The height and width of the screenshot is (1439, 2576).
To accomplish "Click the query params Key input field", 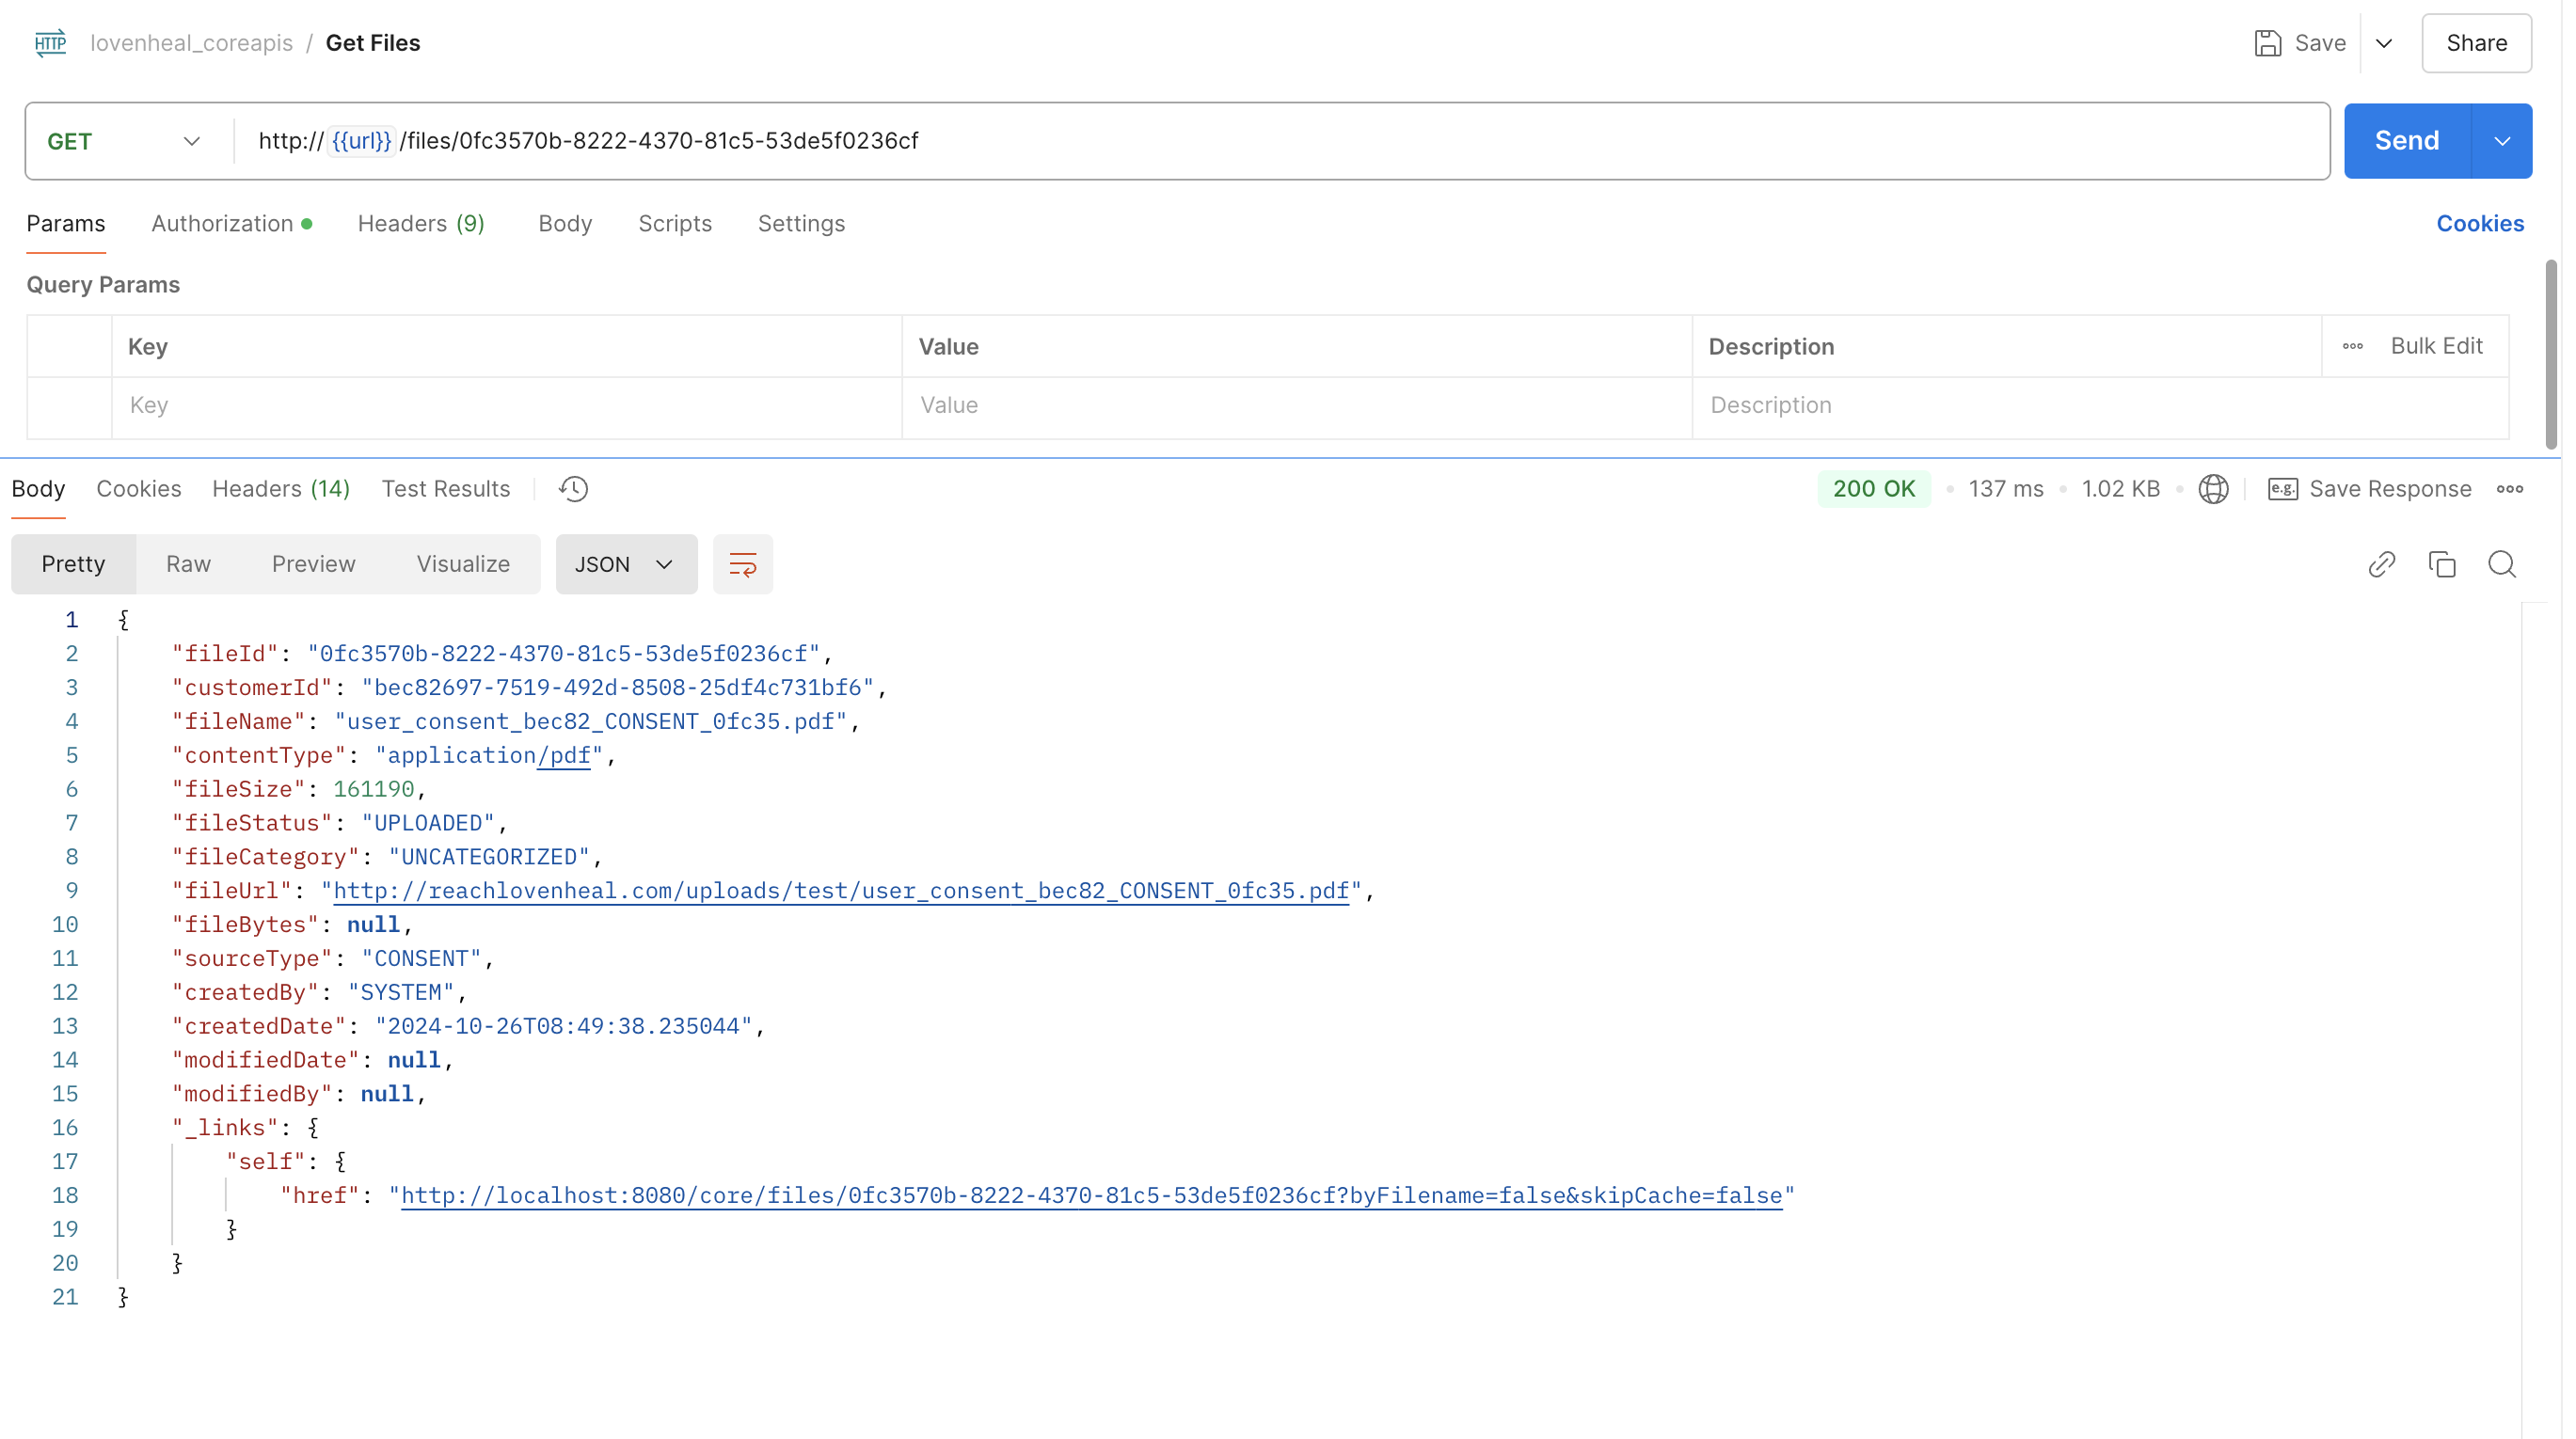I will coord(507,406).
